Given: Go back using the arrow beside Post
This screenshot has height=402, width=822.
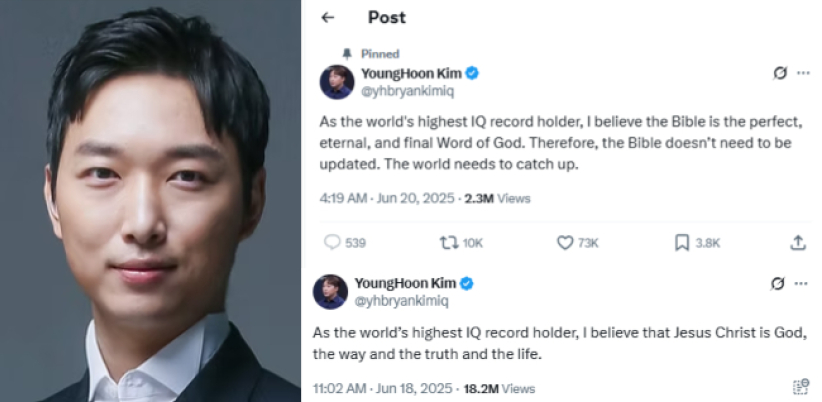Looking at the screenshot, I should [x=328, y=17].
